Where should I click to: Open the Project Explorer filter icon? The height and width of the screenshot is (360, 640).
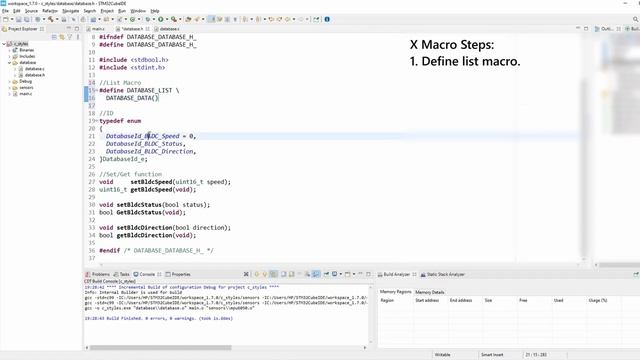pos(69,37)
